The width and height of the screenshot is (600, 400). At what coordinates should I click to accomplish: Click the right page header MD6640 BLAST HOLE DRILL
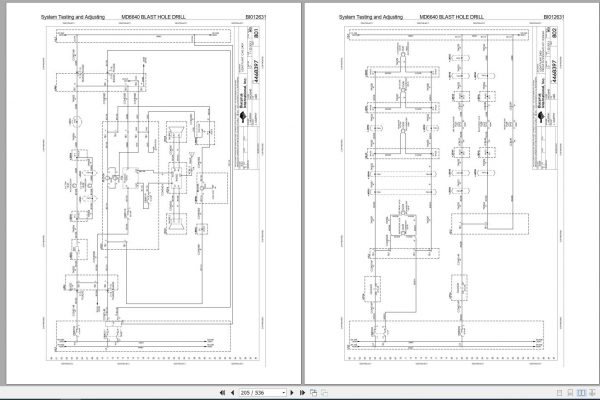point(452,17)
